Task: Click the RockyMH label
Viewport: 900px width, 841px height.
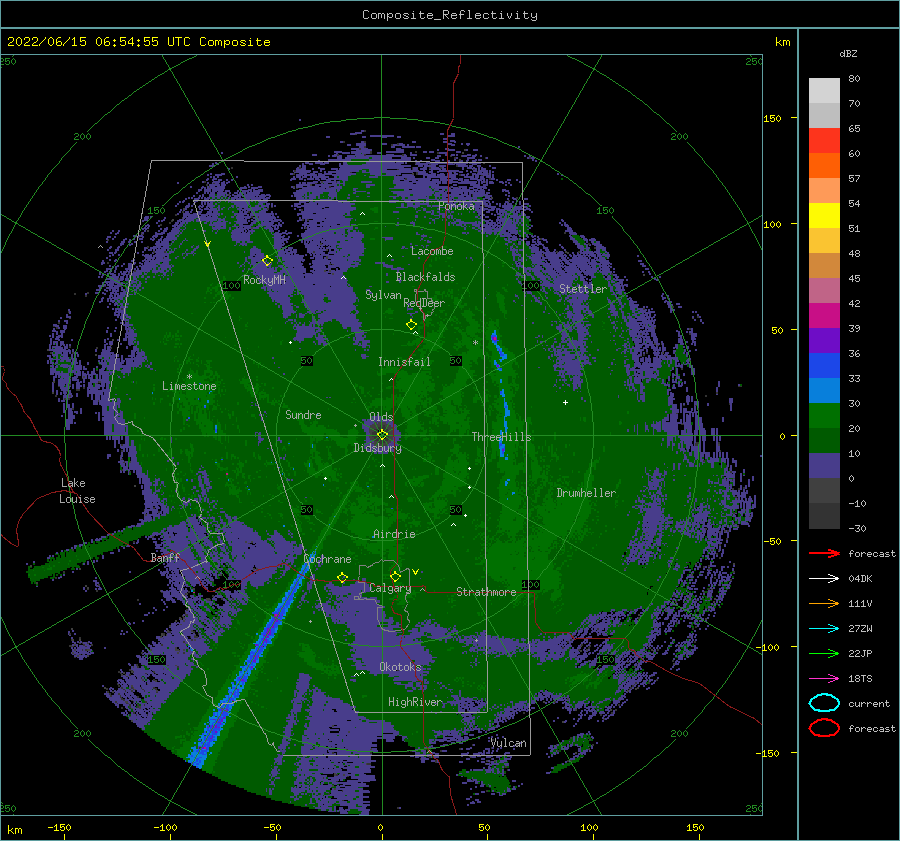Action: tap(265, 280)
